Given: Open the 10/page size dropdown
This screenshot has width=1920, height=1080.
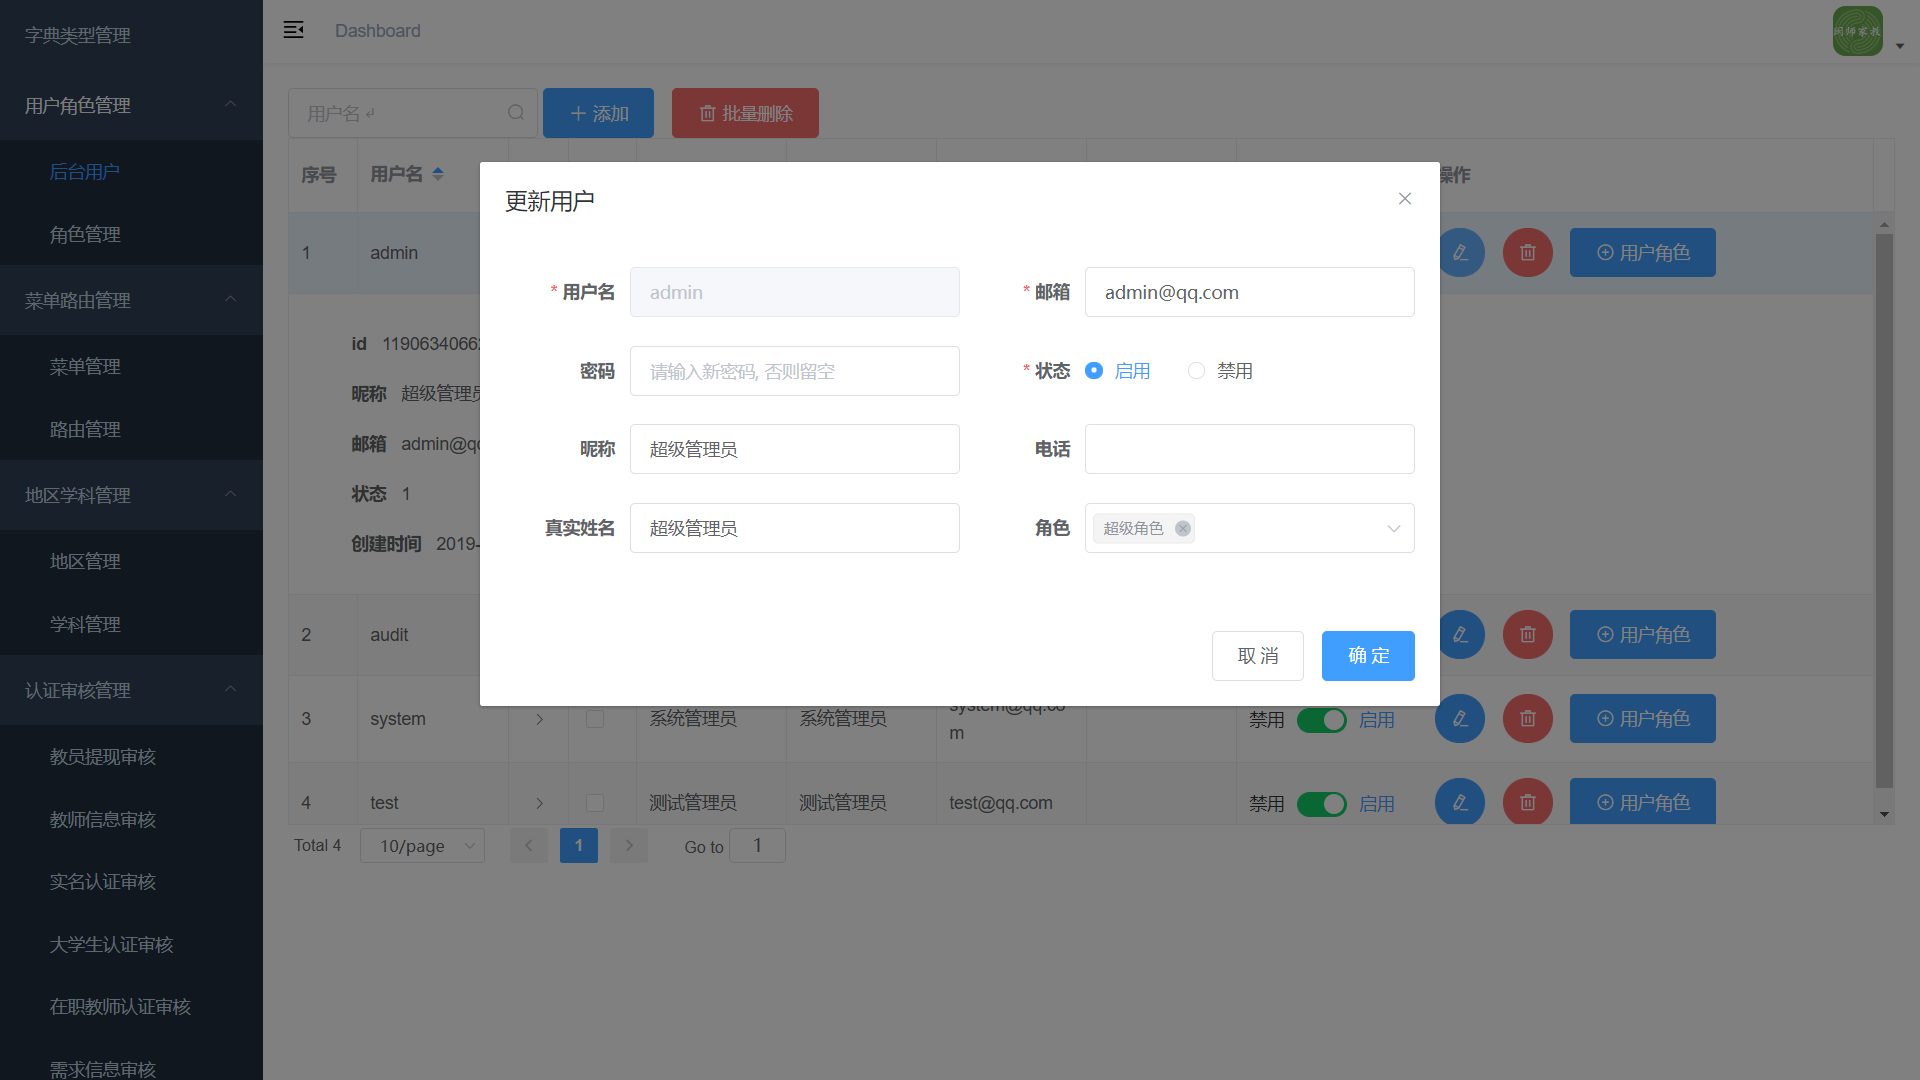Looking at the screenshot, I should click(x=422, y=846).
